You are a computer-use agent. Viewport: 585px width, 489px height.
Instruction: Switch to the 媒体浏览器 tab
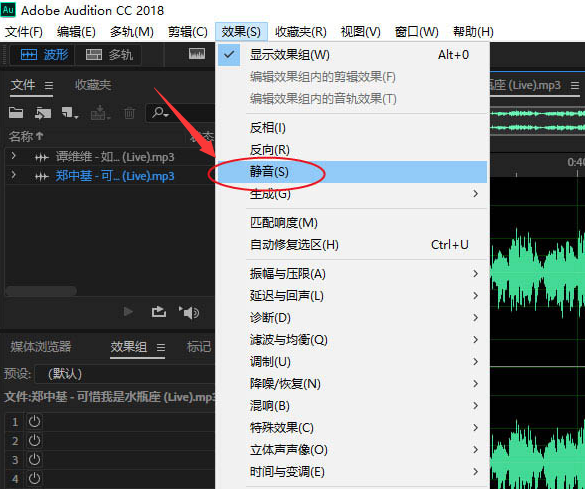click(x=41, y=347)
